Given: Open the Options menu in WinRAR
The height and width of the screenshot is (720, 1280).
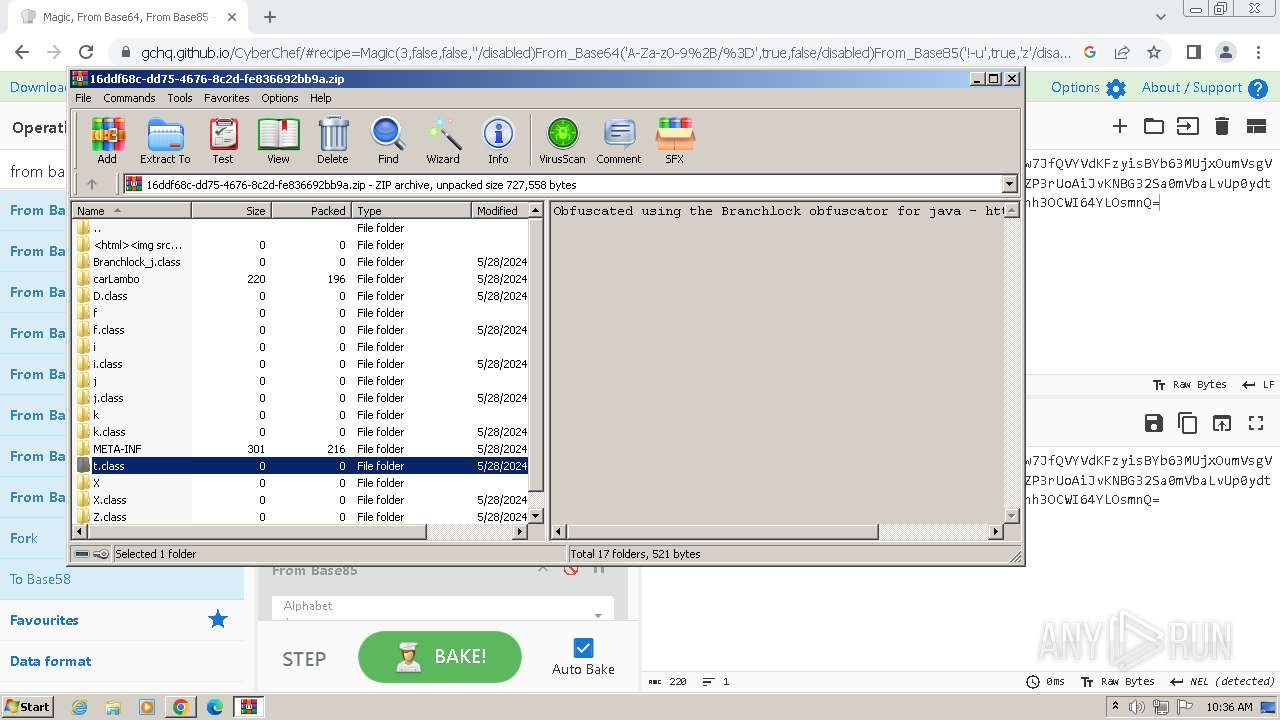Looking at the screenshot, I should tap(280, 98).
